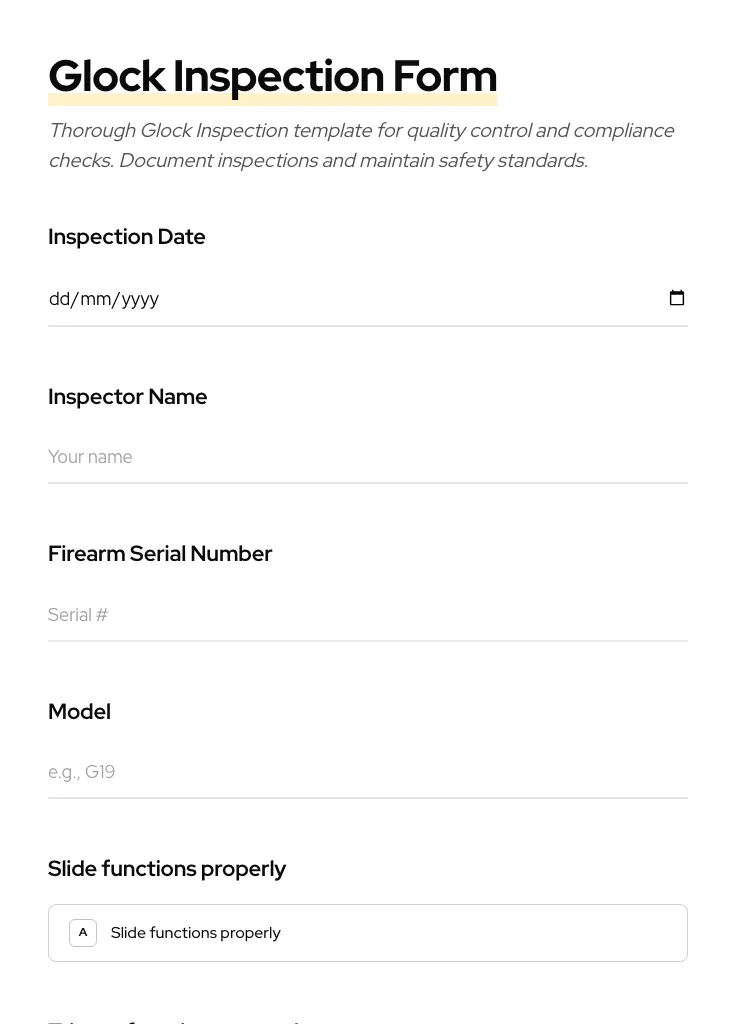736x1024 pixels.
Task: Click the 'Model' field label
Action: (x=79, y=712)
